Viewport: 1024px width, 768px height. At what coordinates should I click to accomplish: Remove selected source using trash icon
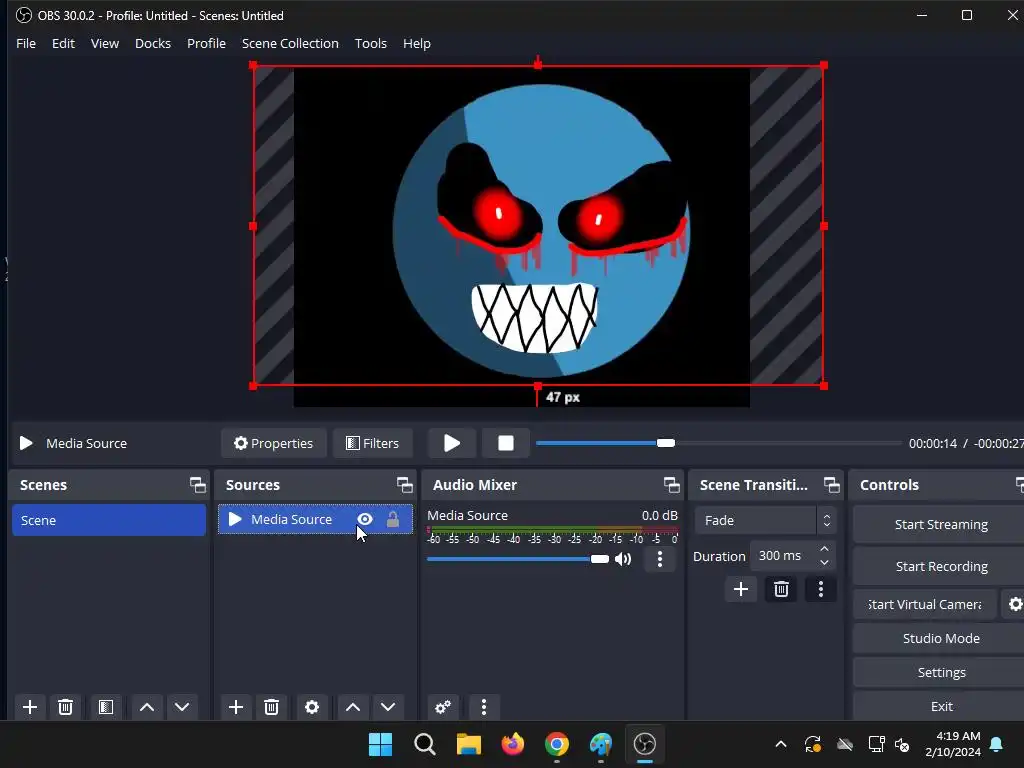pyautogui.click(x=271, y=707)
